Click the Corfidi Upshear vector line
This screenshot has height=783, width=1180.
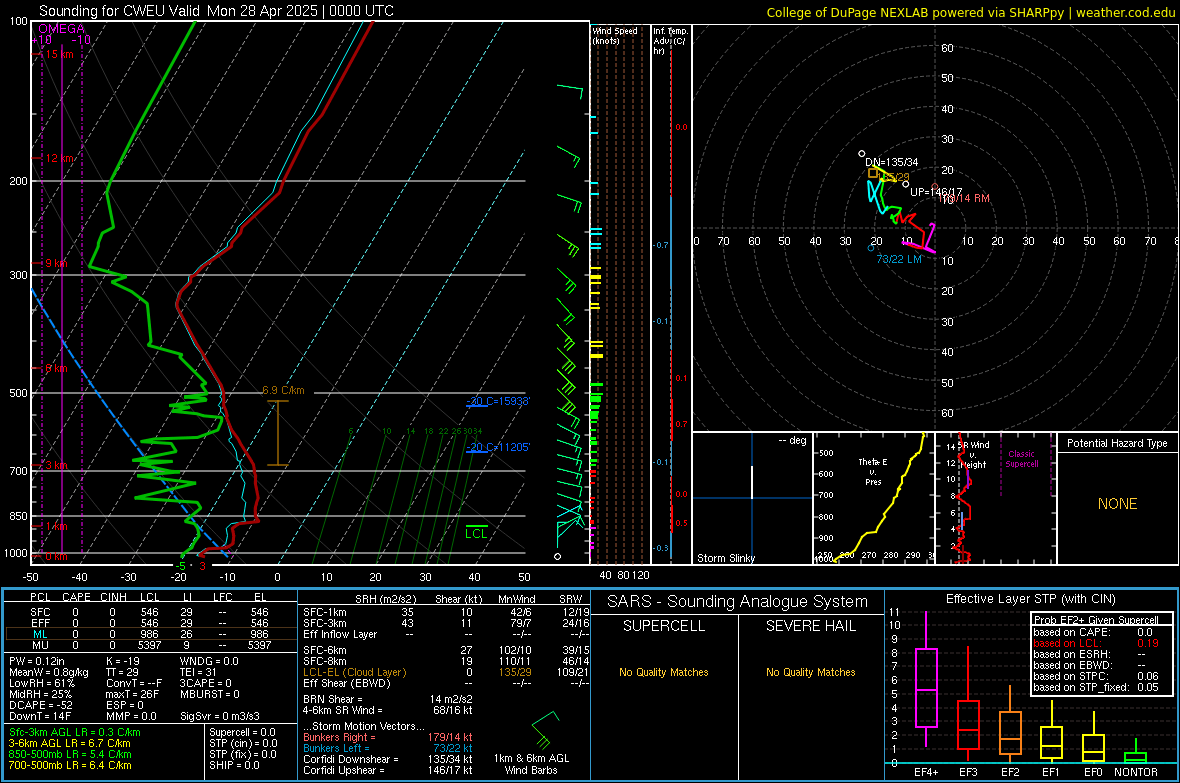388,770
